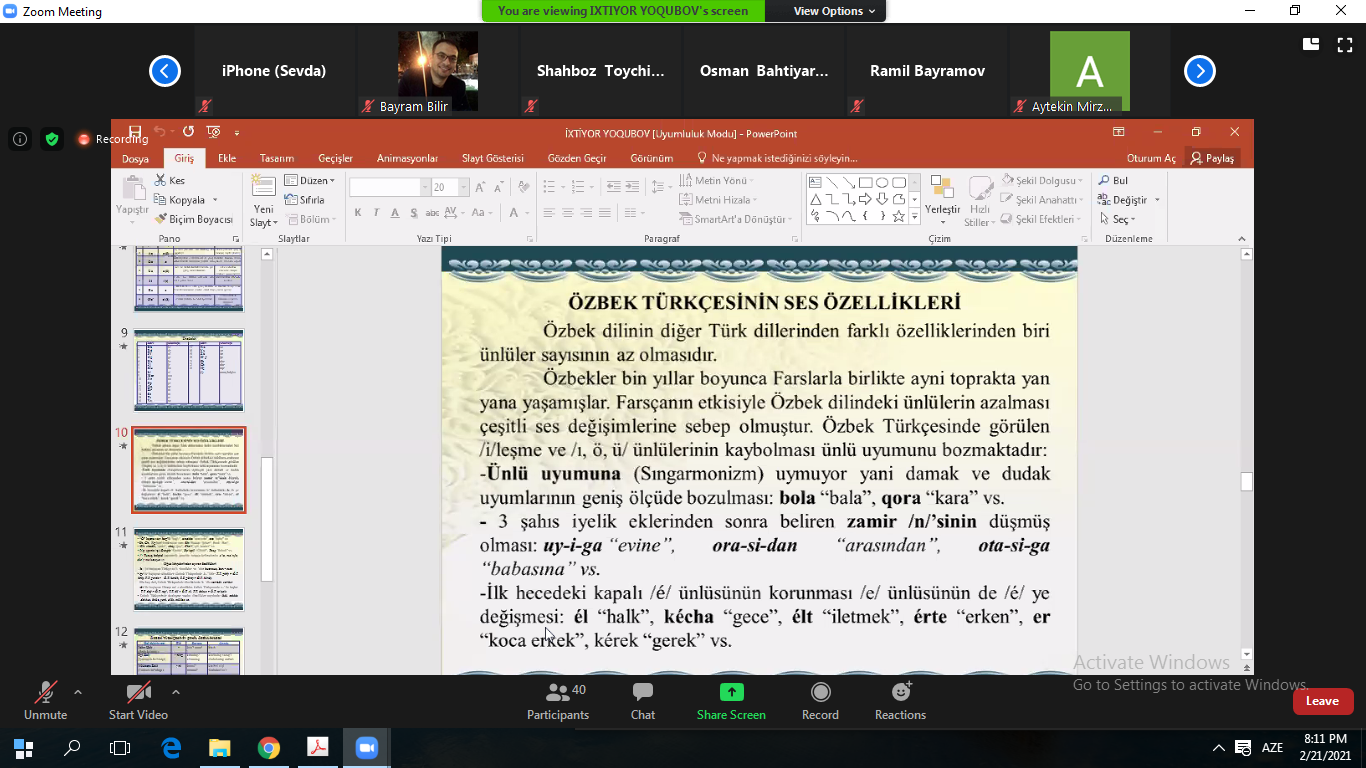1366x768 pixels.
Task: Expand the Kopyala copy dropdown arrow
Action: click(215, 200)
